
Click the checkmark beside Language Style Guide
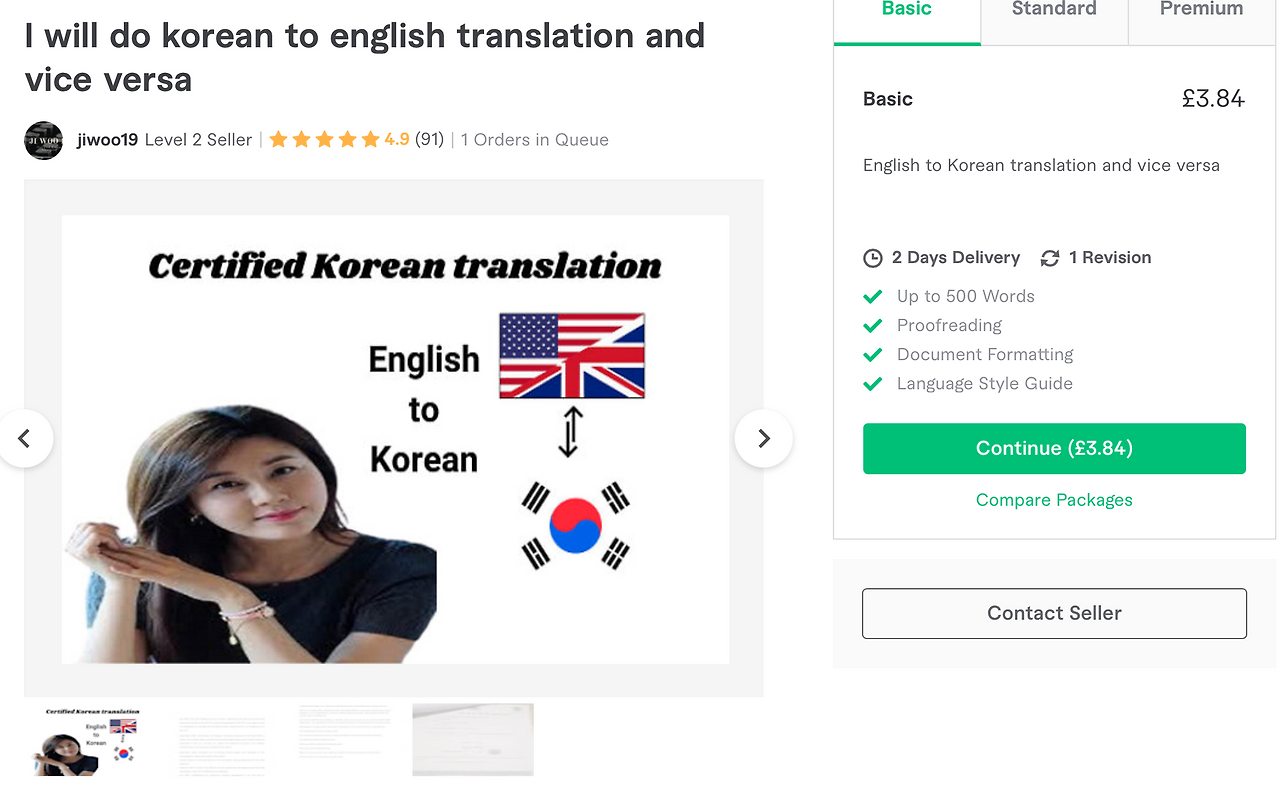point(873,383)
